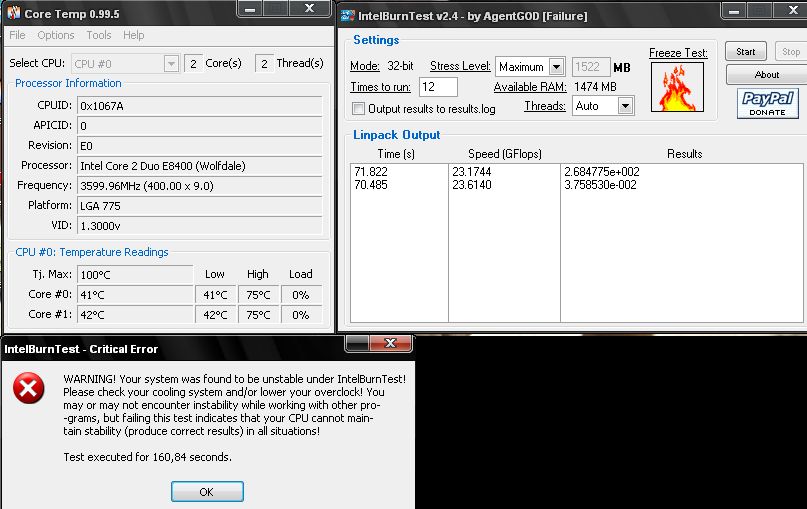Click the Tj. Max field 100°C
The image size is (807, 509).
[x=135, y=274]
